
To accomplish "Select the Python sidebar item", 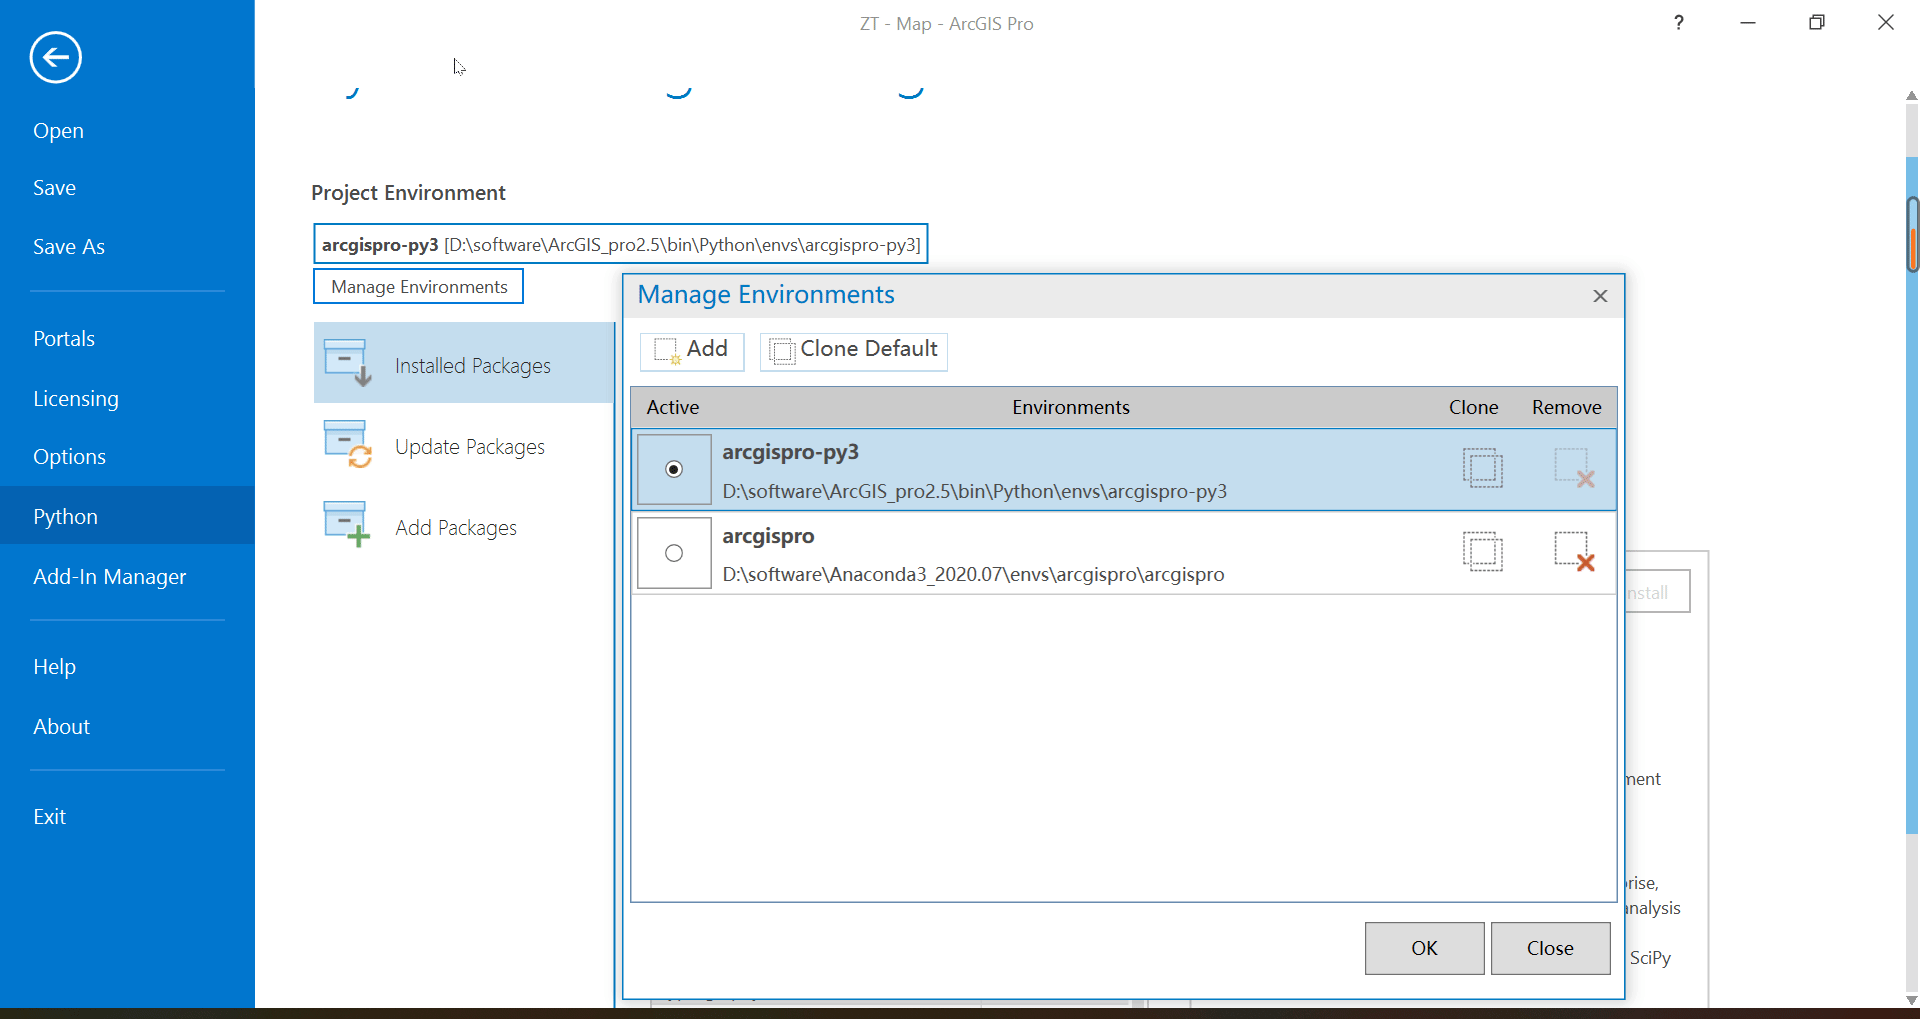I will click(127, 516).
